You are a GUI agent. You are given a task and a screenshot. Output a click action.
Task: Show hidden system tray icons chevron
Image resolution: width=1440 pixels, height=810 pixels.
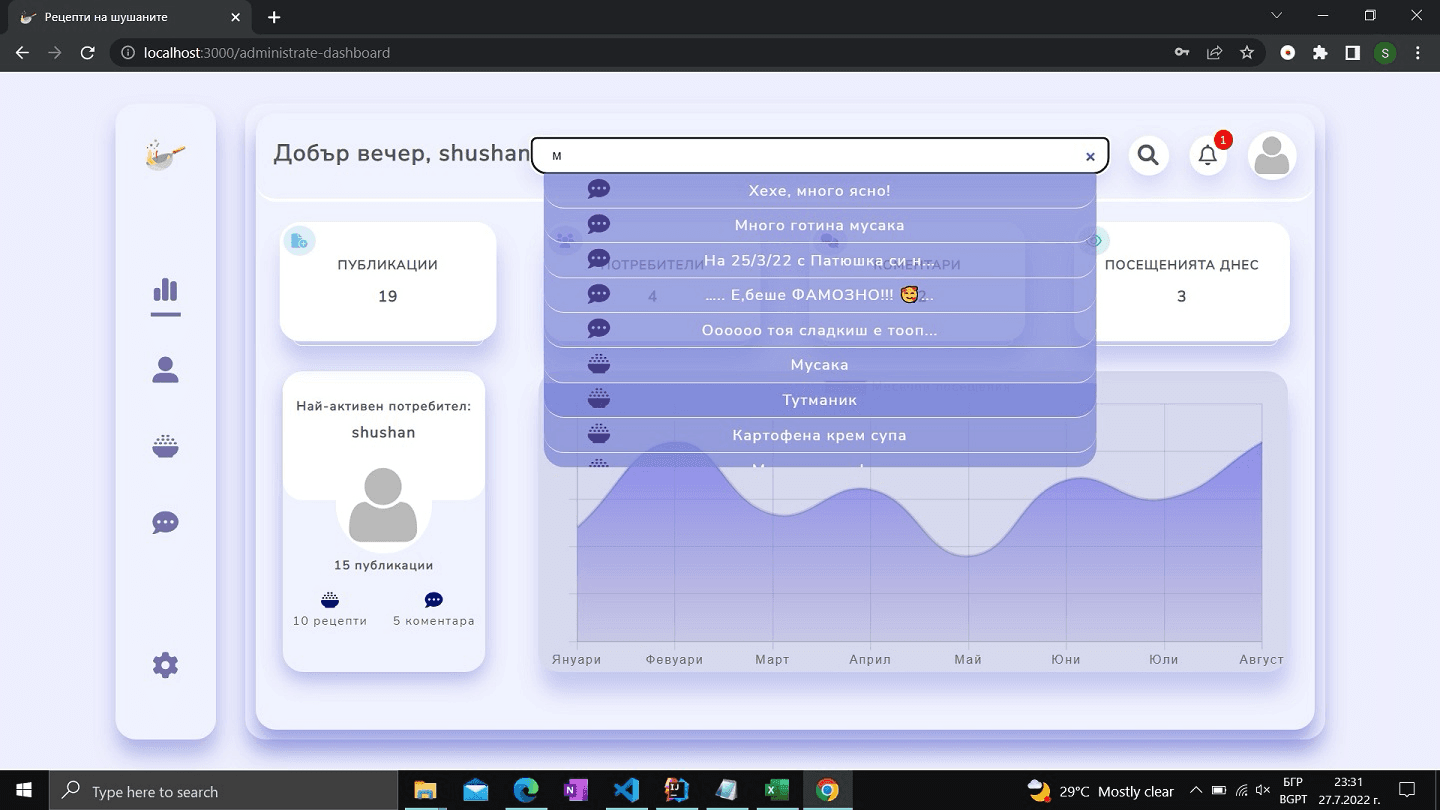tap(1196, 790)
